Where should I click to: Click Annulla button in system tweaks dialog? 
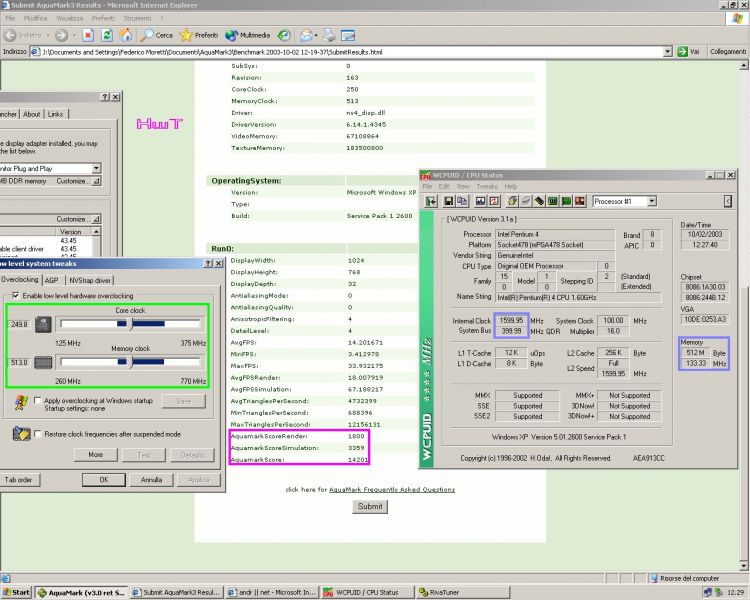tap(151, 479)
